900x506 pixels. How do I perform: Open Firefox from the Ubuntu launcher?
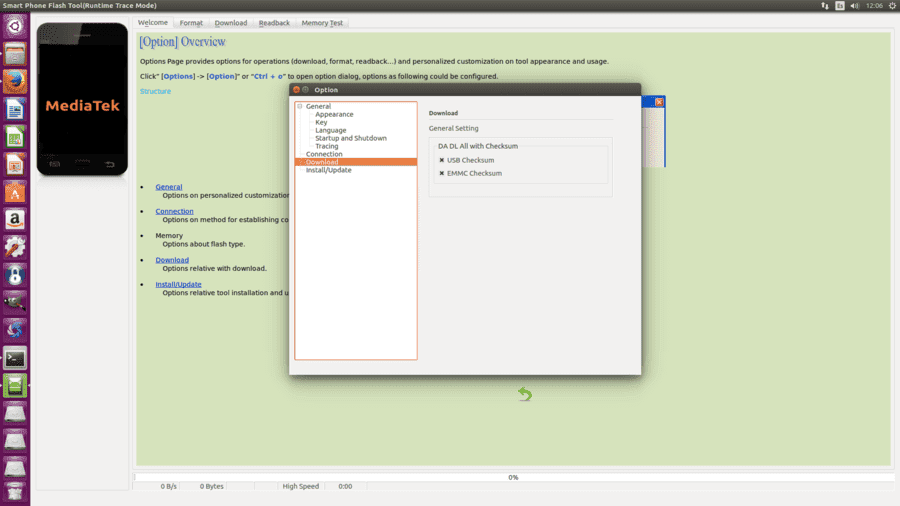click(x=15, y=81)
